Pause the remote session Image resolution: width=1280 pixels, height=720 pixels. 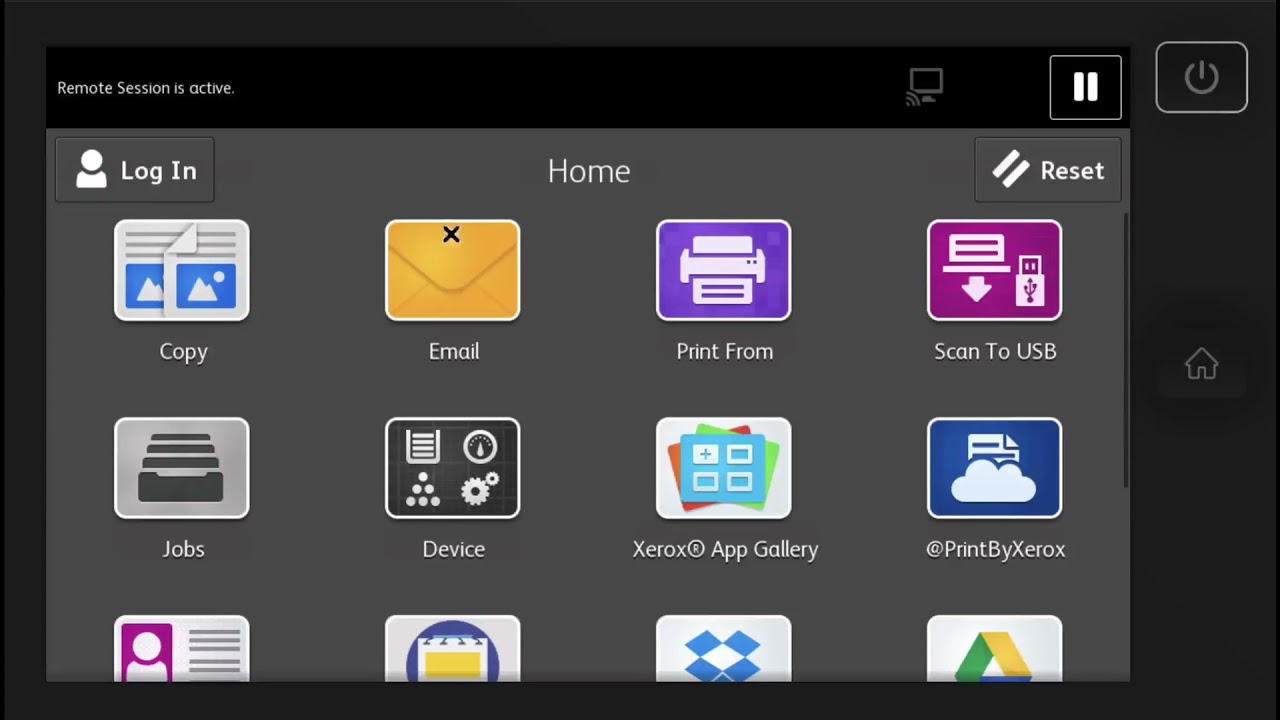1086,87
